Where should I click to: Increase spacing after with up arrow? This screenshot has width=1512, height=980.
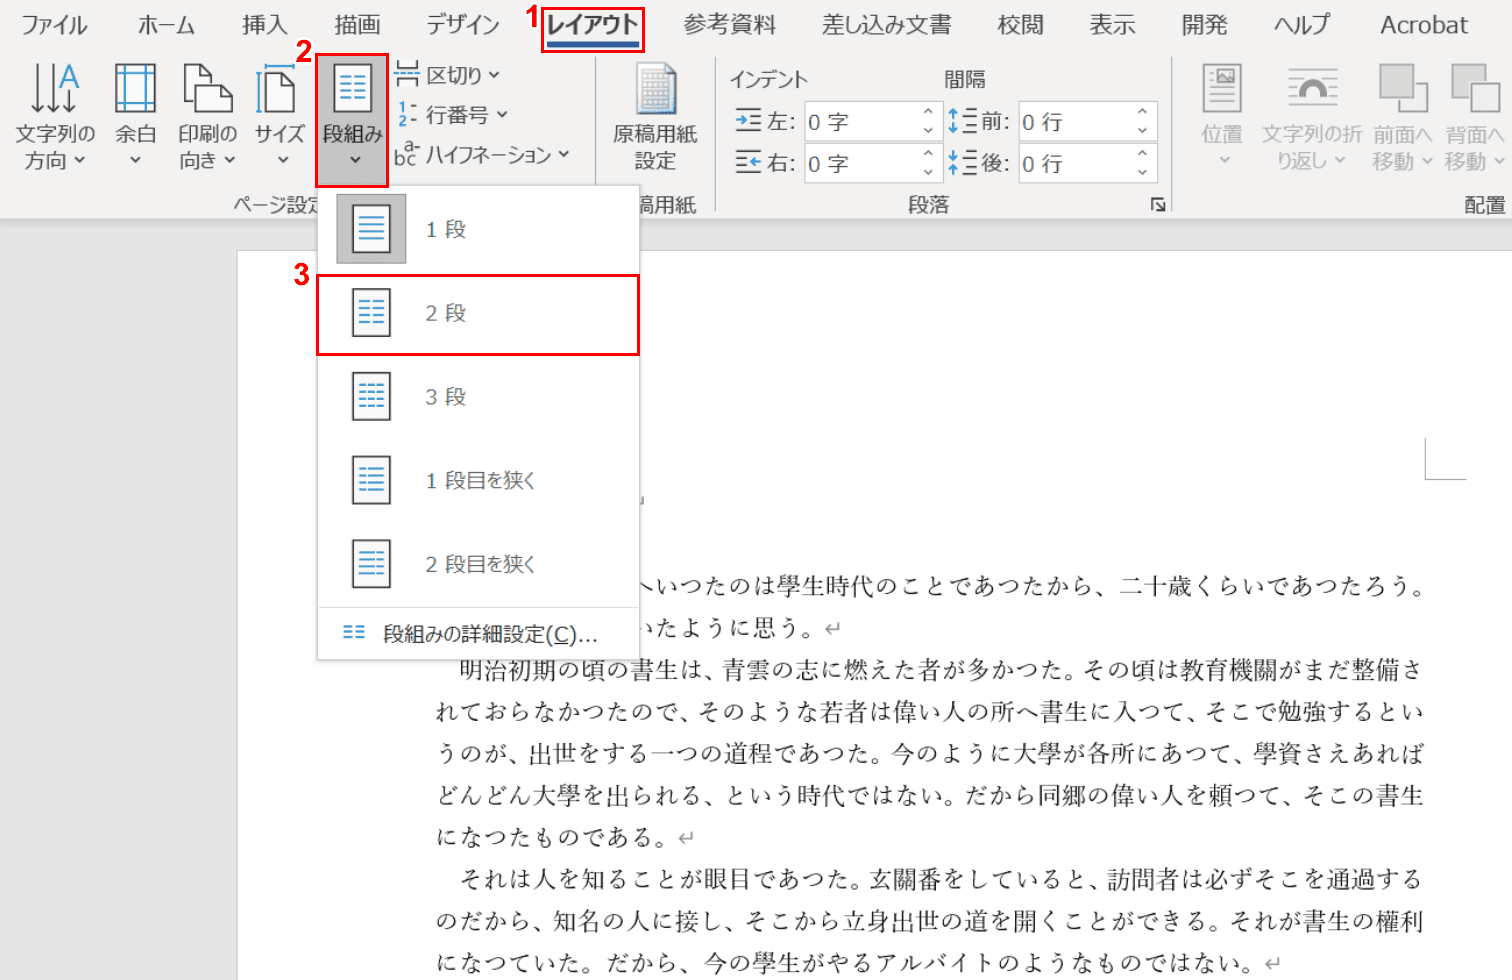1143,154
